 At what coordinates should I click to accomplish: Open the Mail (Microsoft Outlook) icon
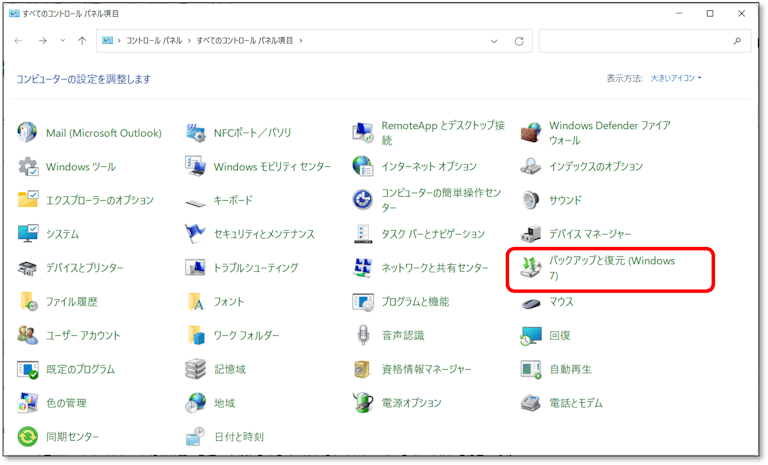tap(27, 133)
